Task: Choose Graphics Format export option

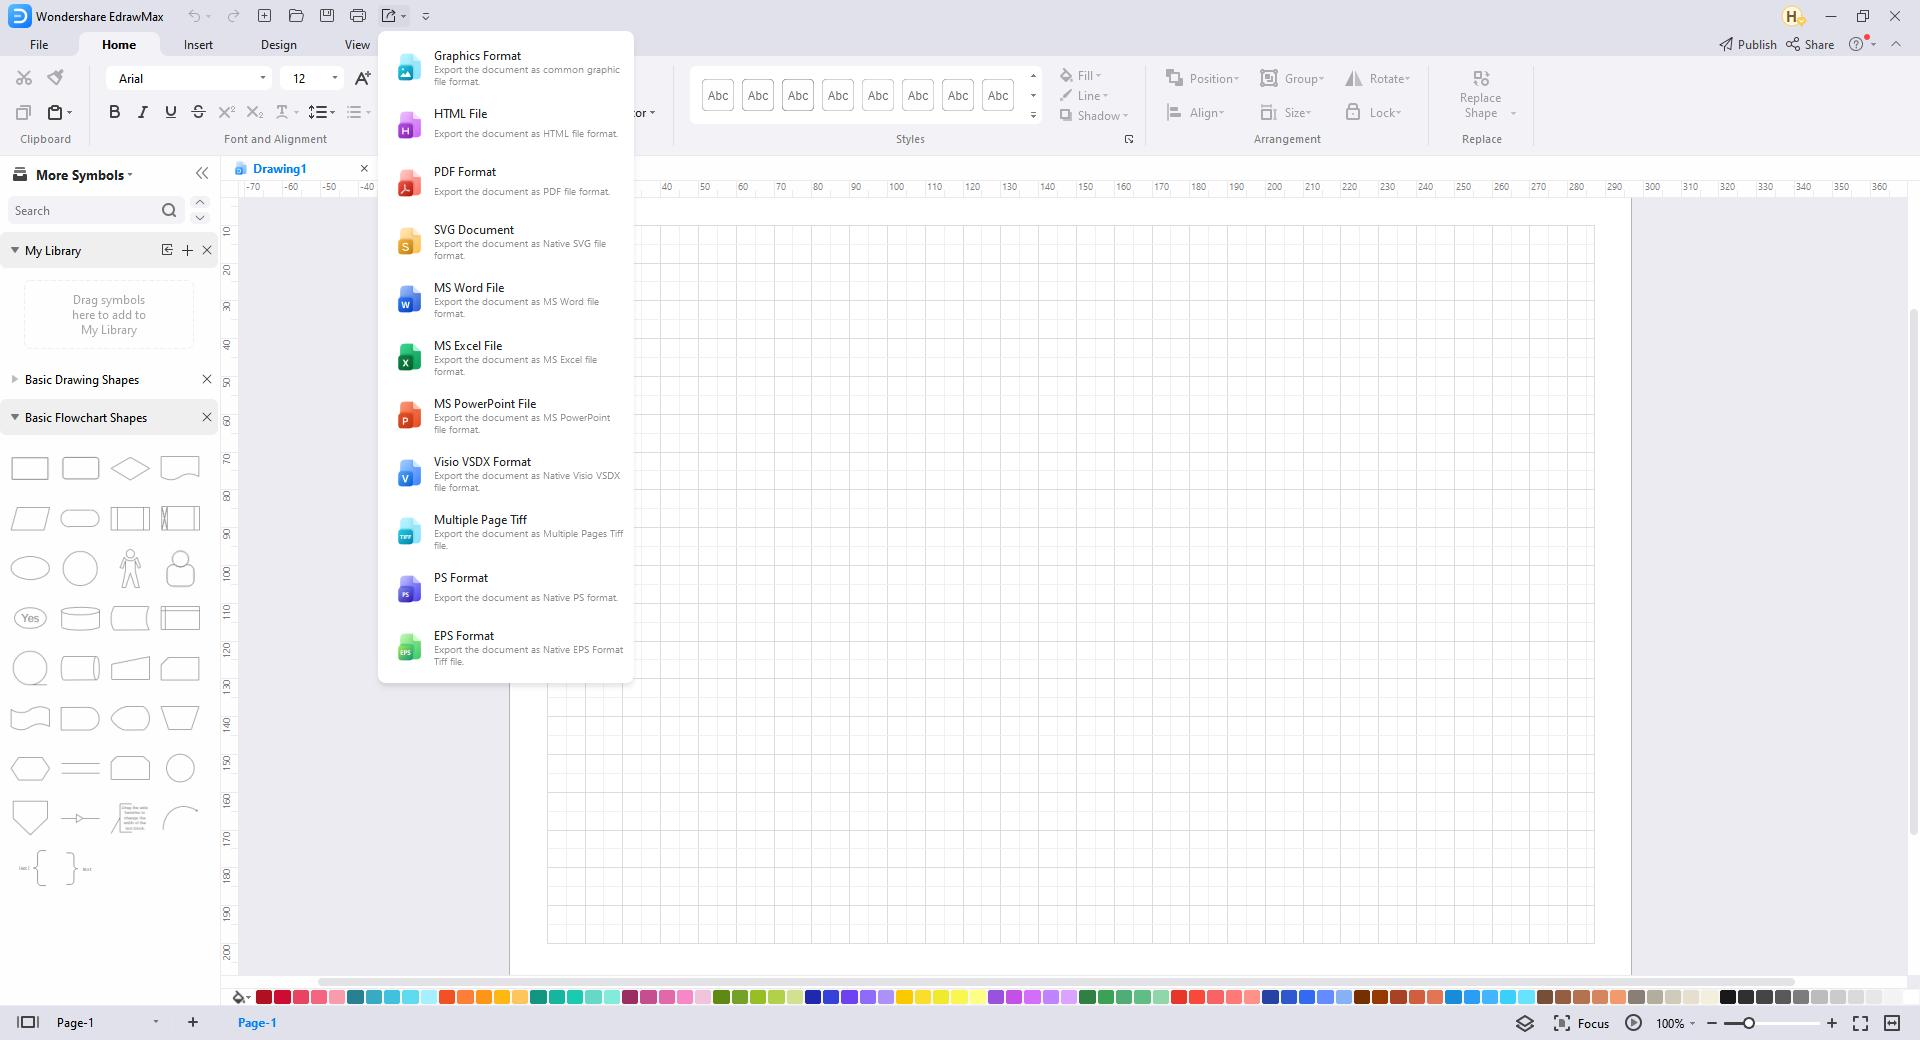Action: point(506,67)
